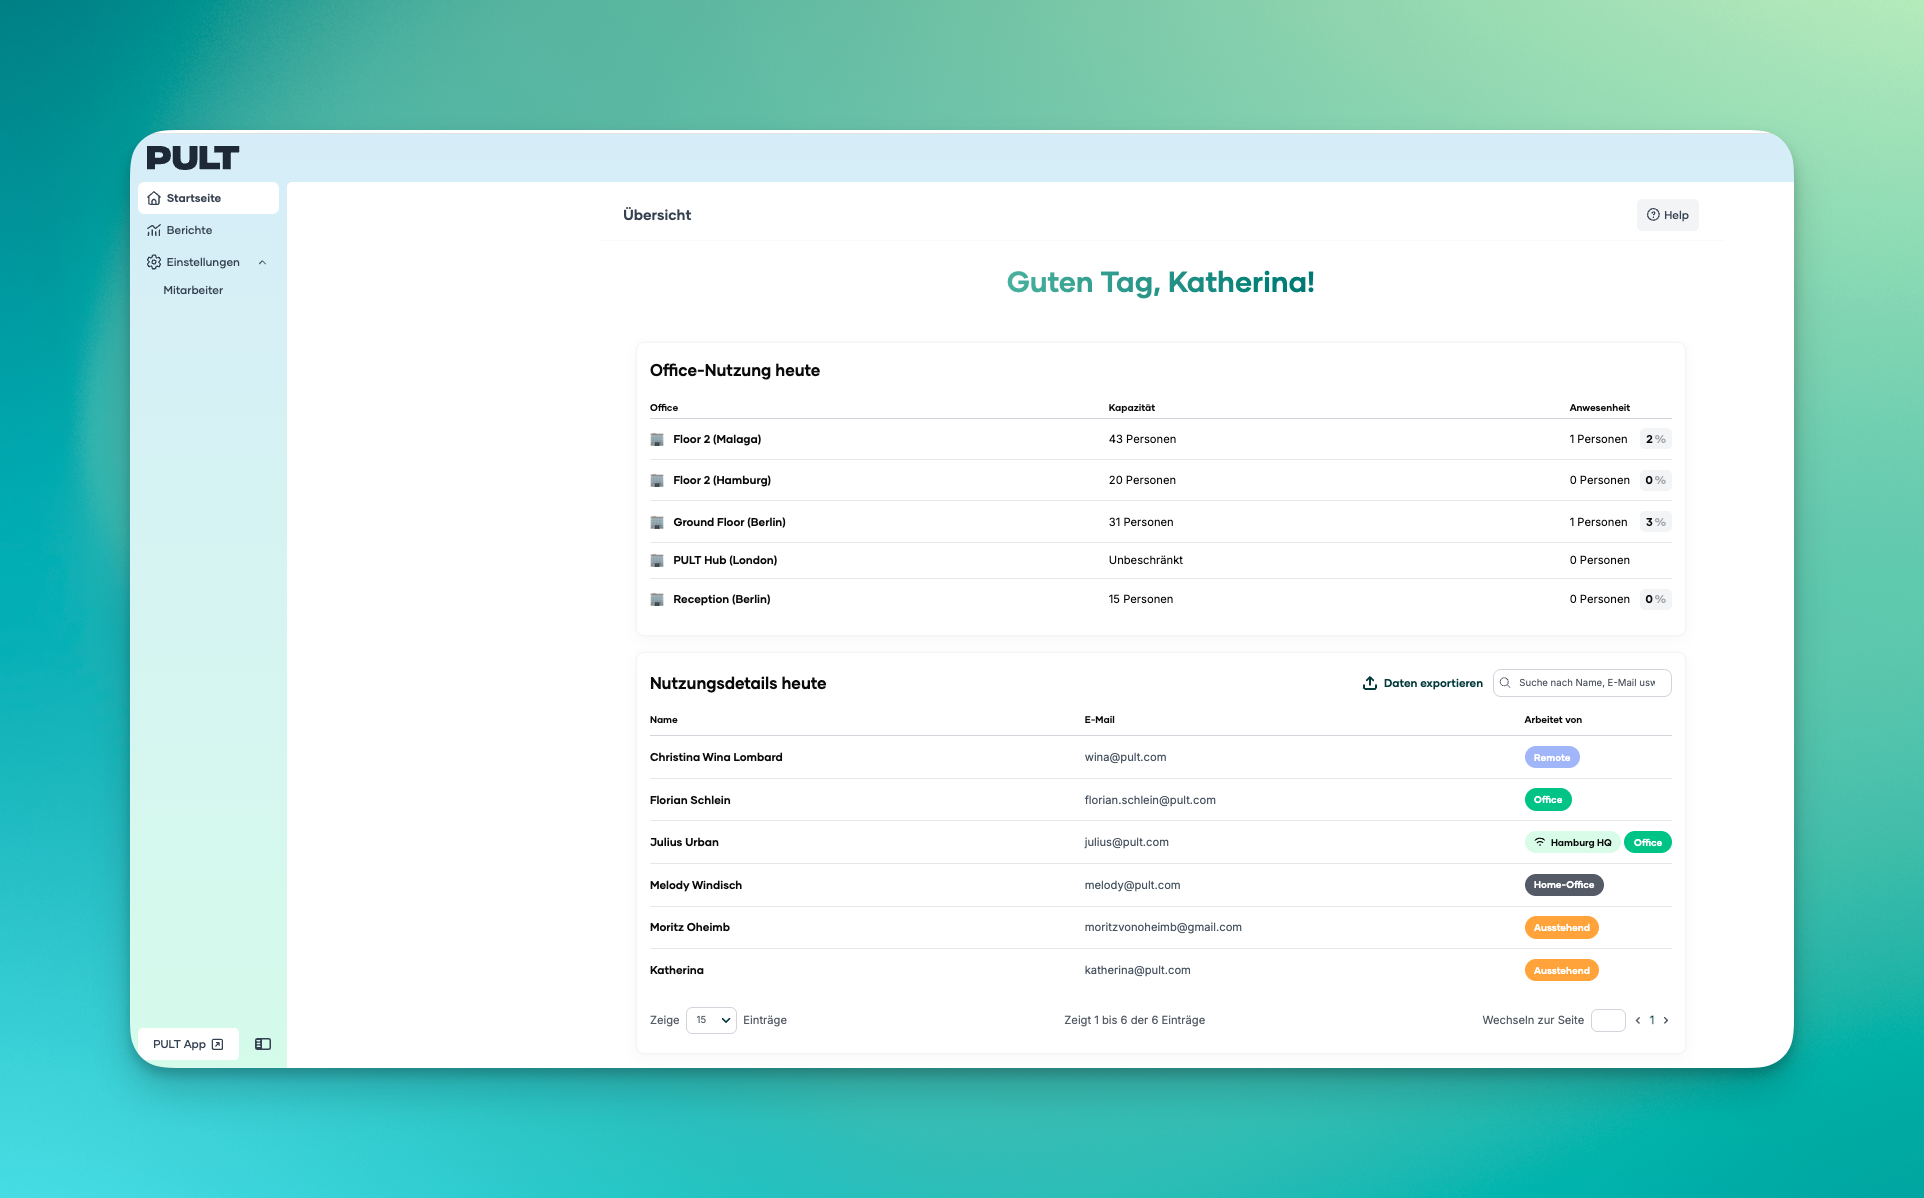Screen dimensions: 1924x1198
Task: Click the jump-to-page number input
Action: click(1607, 1020)
